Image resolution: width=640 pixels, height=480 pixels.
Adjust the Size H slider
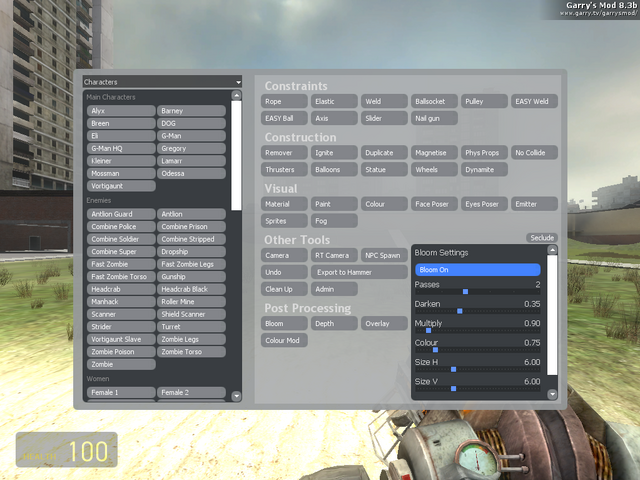(478, 369)
